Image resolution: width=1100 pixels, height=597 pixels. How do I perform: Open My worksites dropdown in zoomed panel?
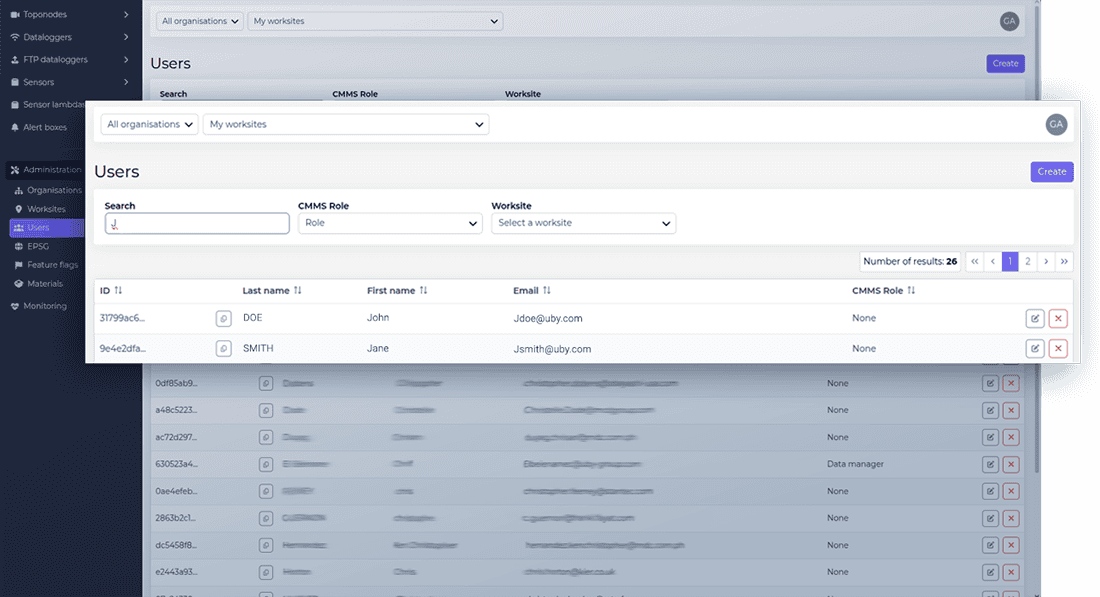point(346,124)
